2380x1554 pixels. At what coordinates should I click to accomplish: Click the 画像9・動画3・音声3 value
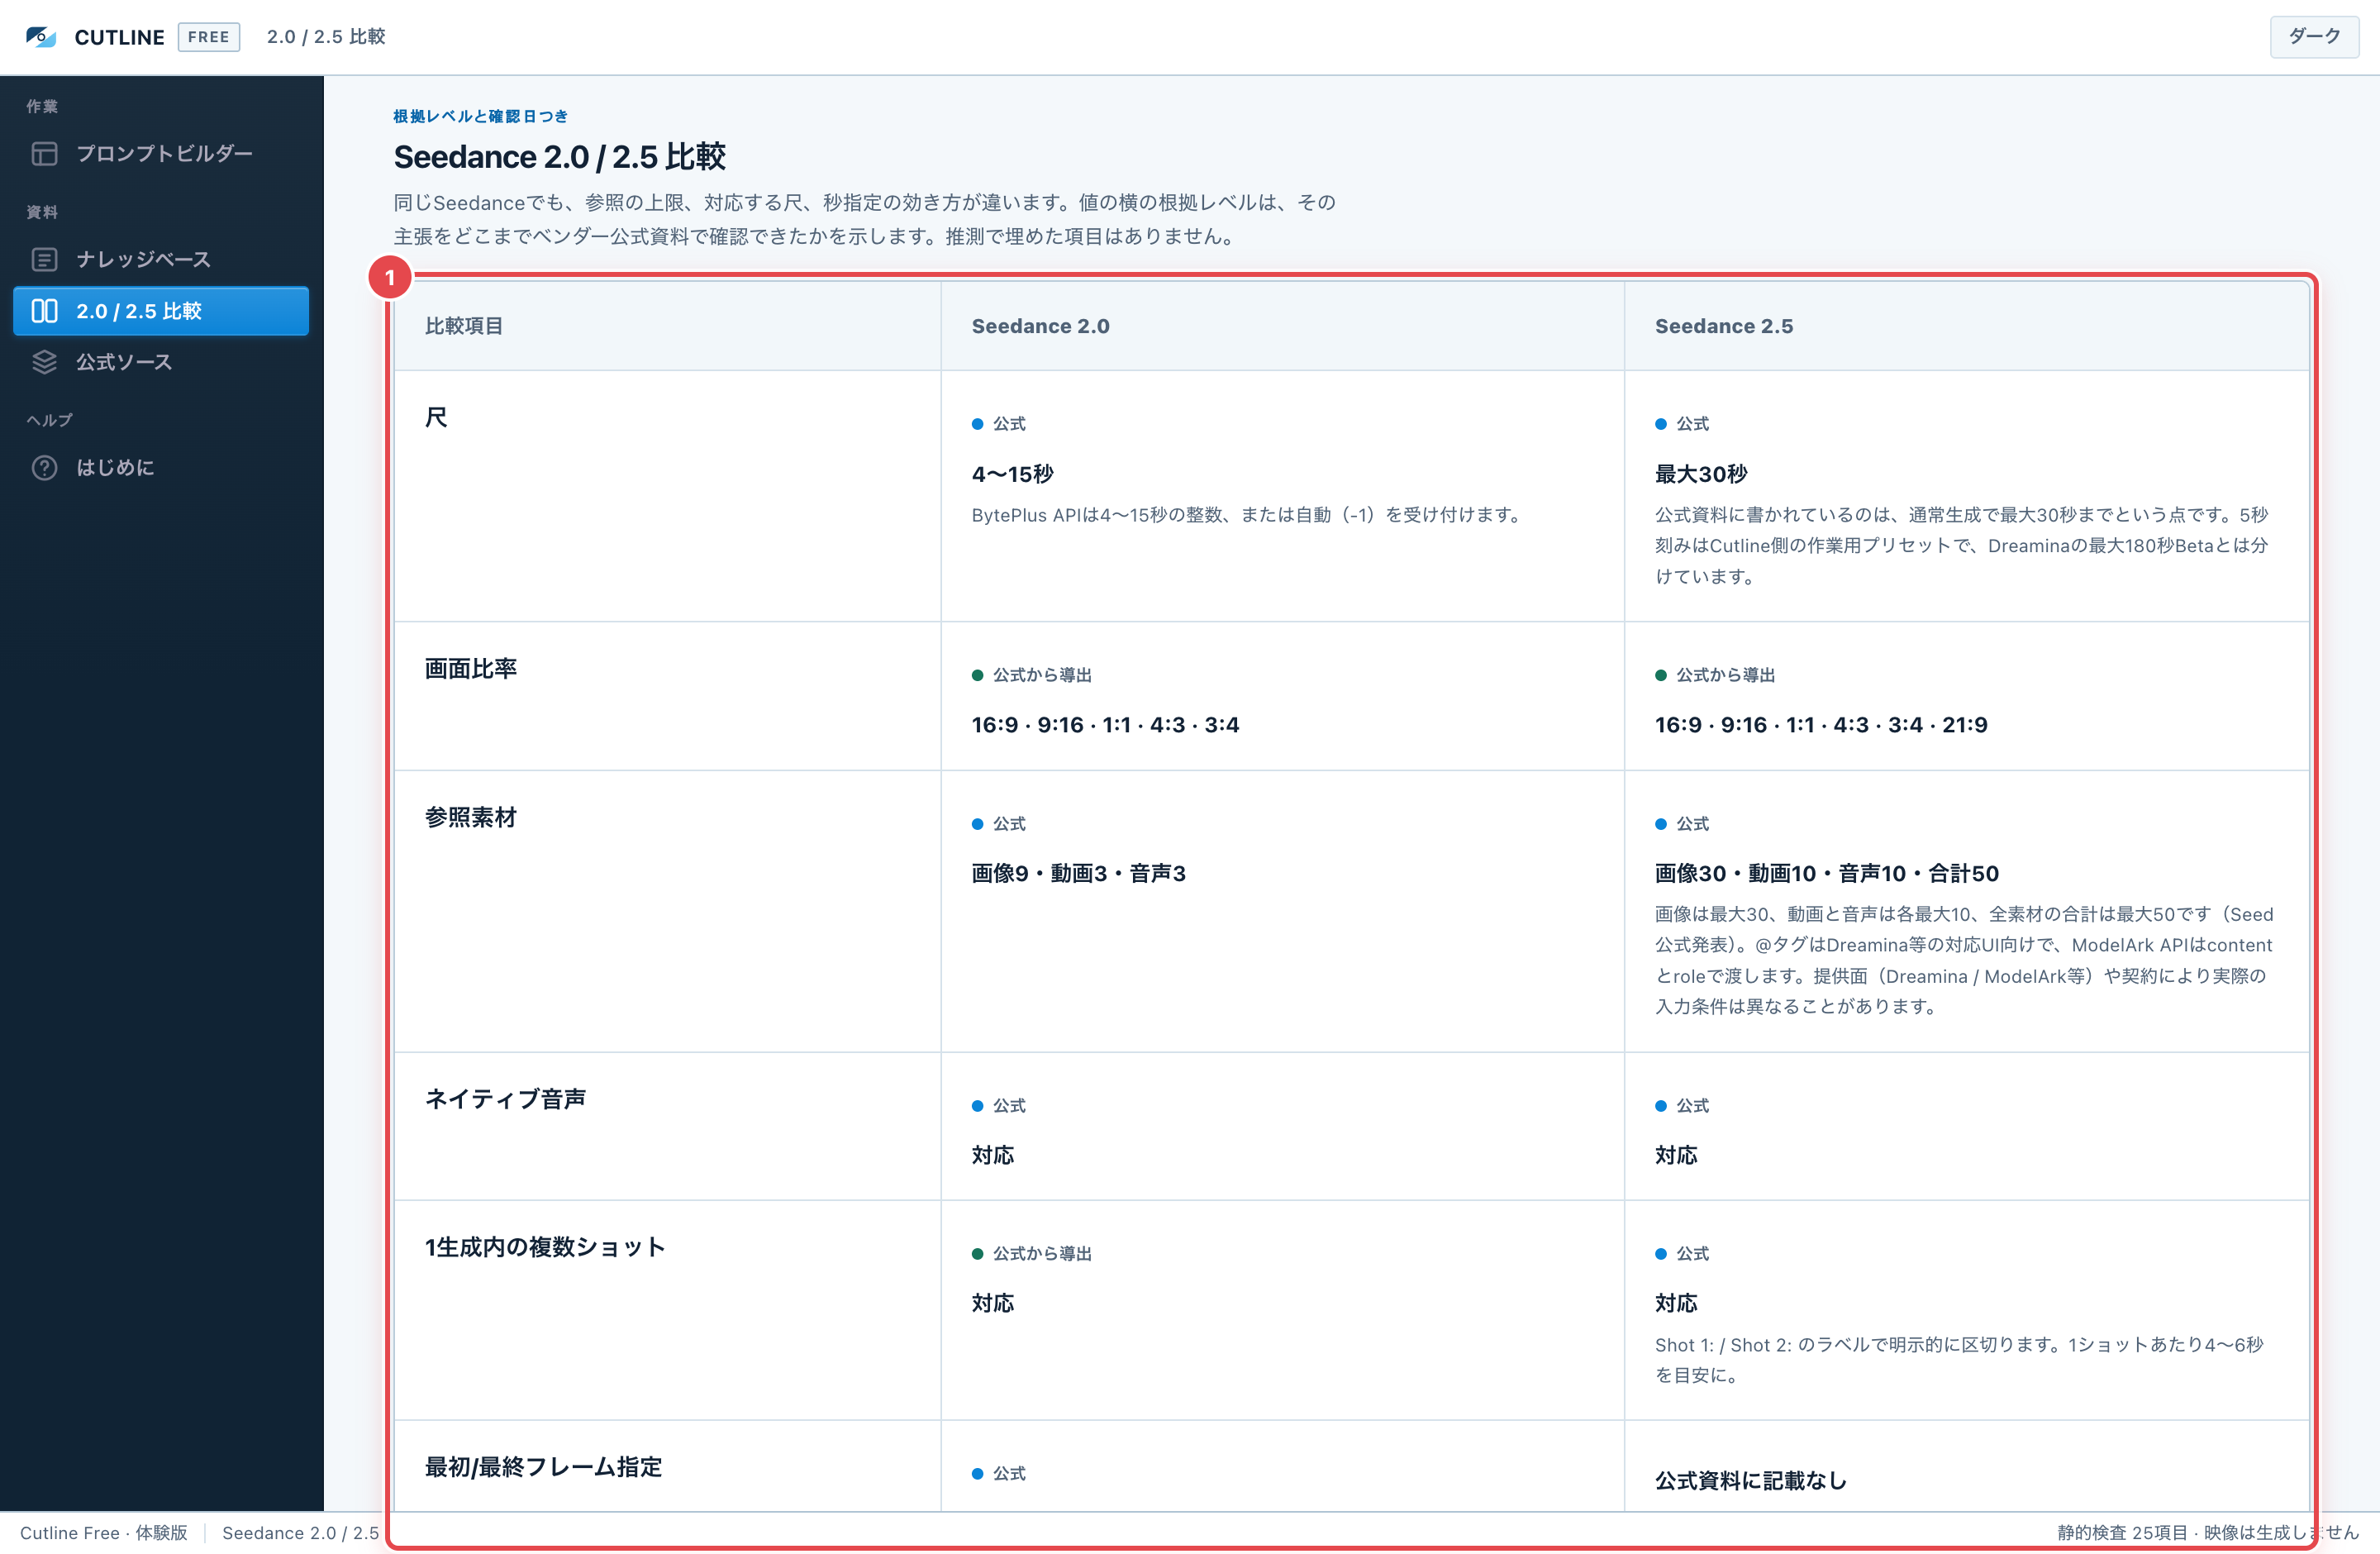1078,873
